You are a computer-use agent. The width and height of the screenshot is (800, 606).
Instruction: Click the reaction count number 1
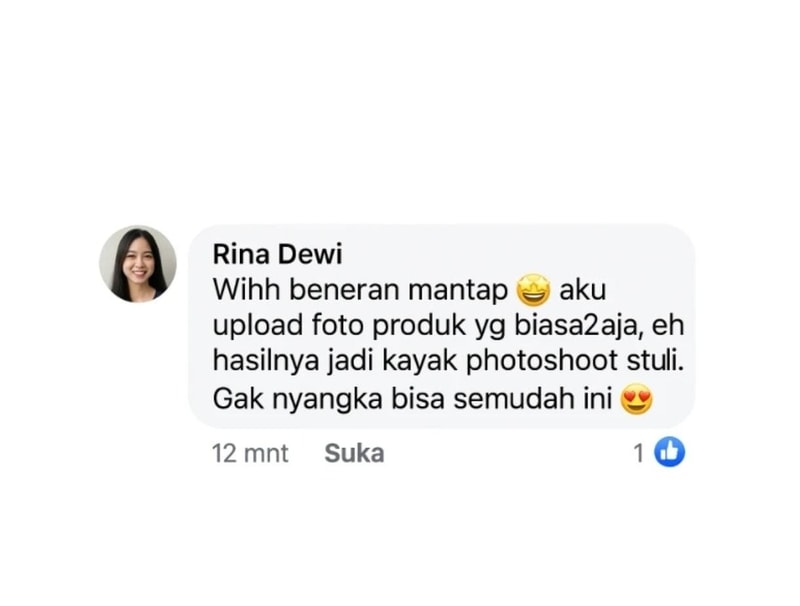pos(639,453)
